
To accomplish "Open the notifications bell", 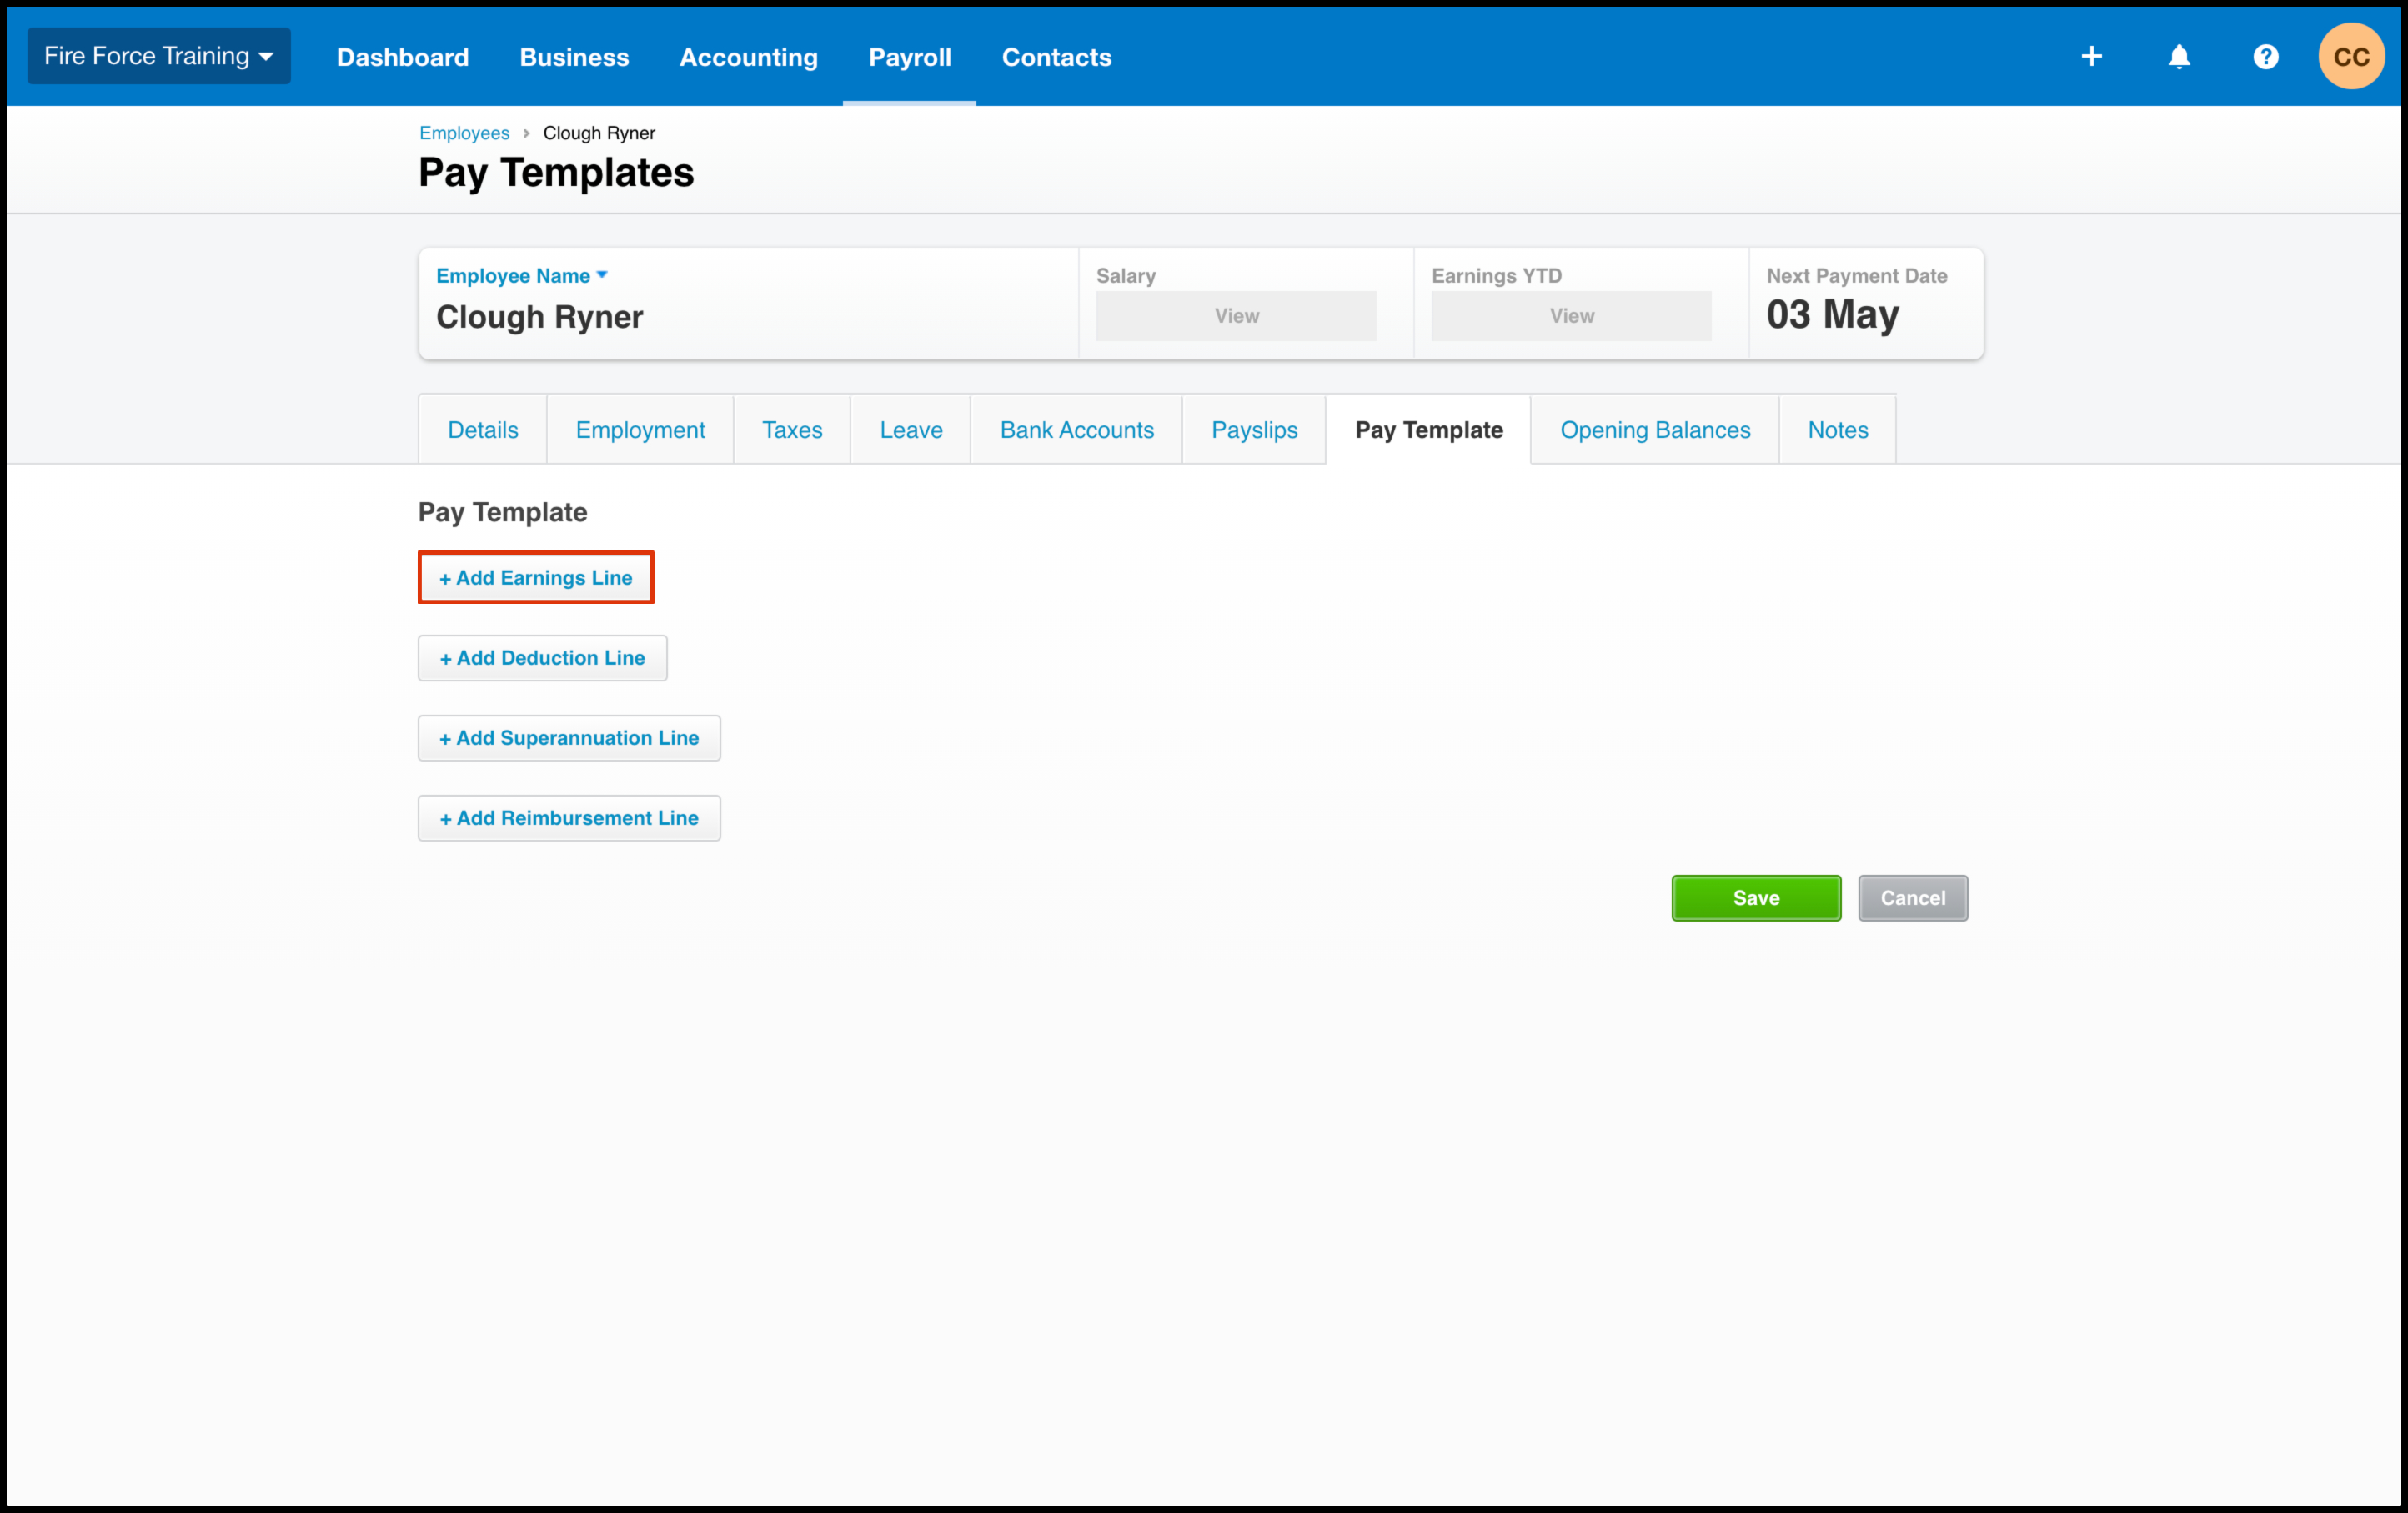I will tap(2179, 57).
